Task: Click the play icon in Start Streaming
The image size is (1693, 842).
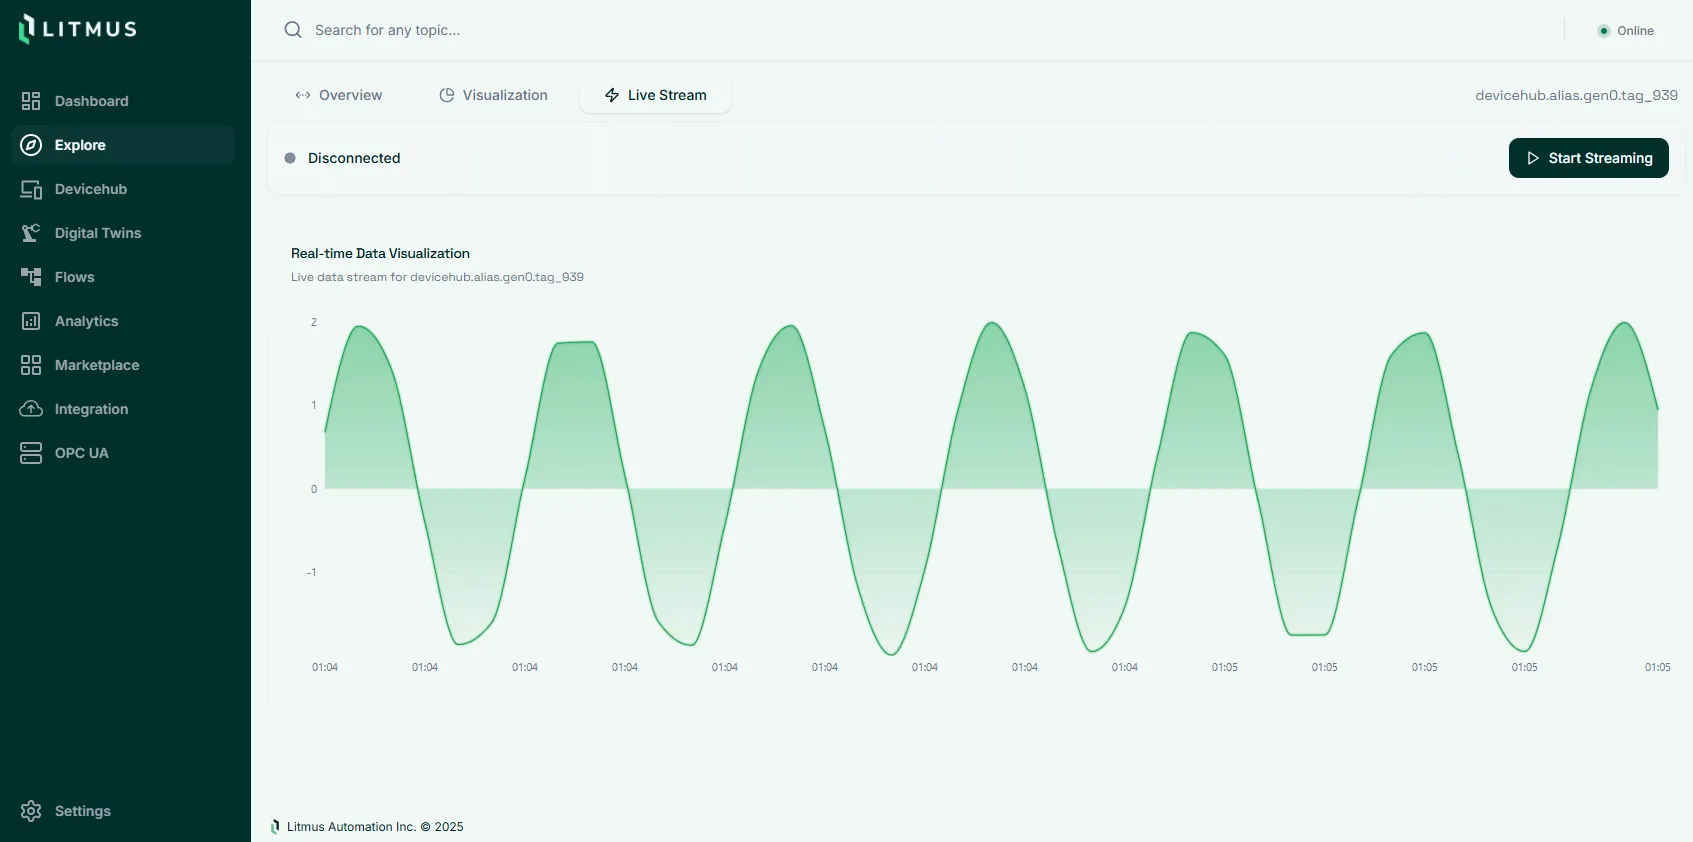Action: (1533, 158)
